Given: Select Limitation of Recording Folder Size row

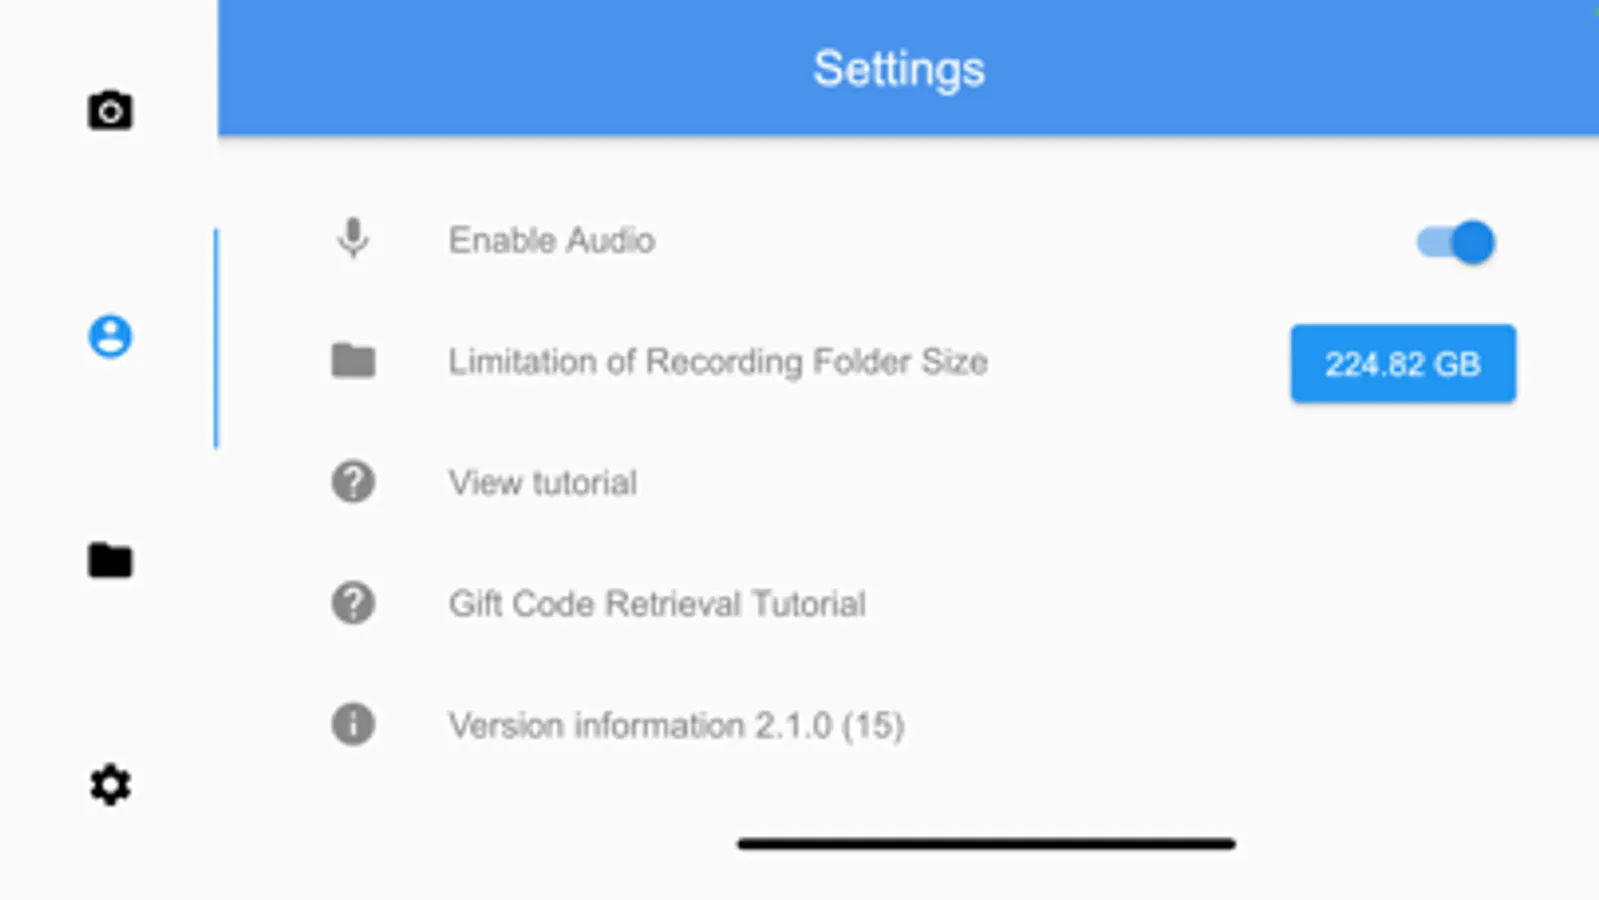Looking at the screenshot, I should point(908,361).
